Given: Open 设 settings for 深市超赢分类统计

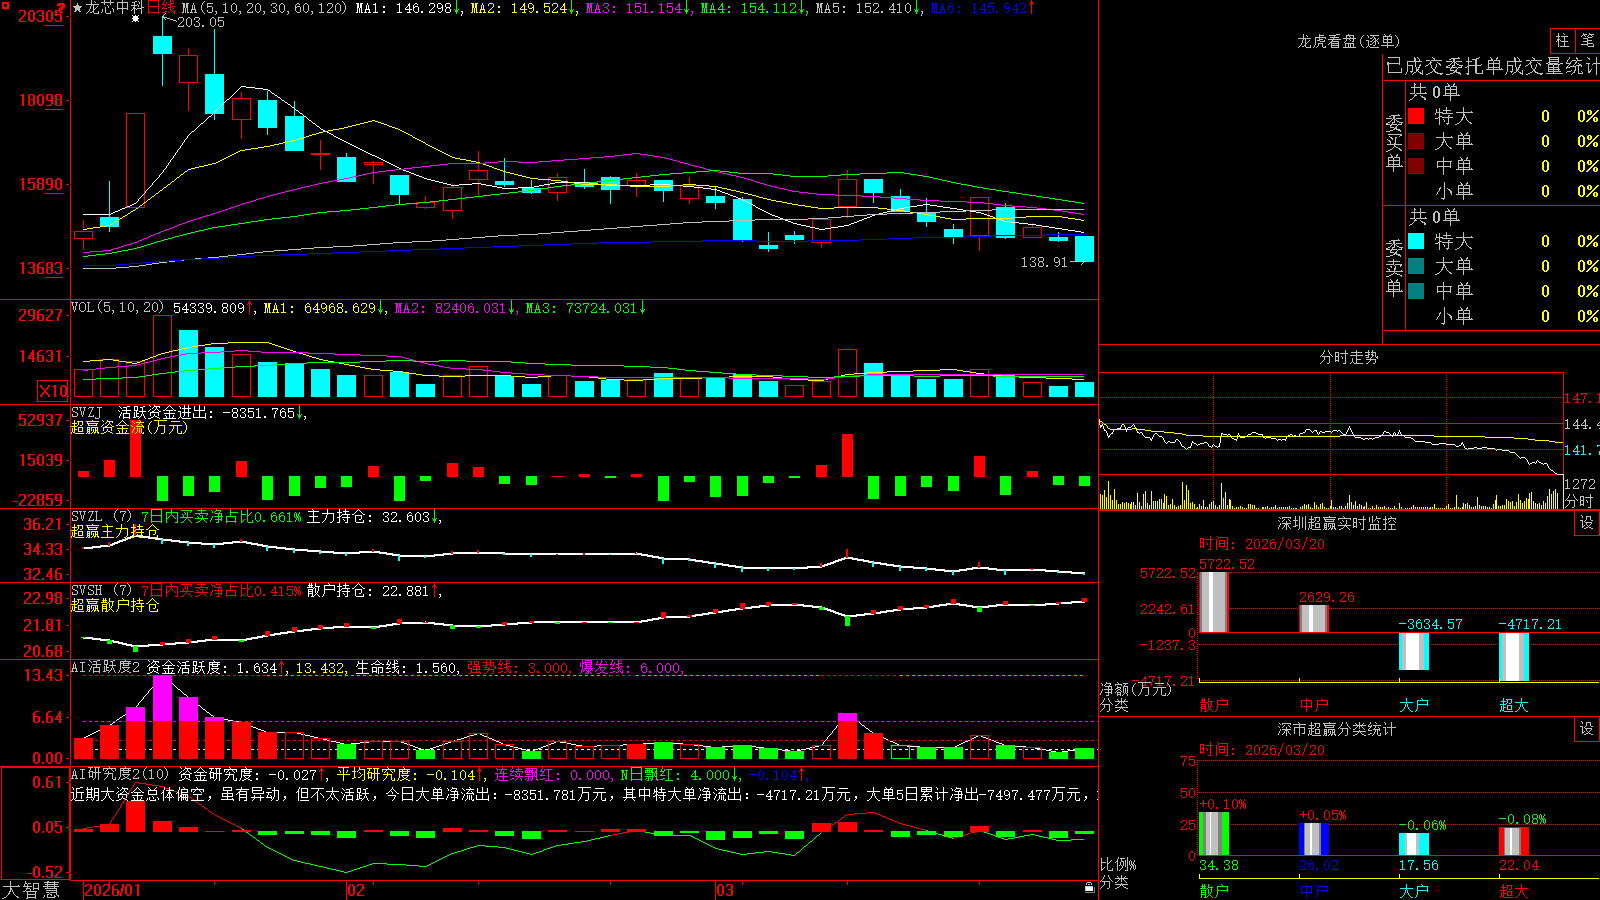Looking at the screenshot, I should point(1587,729).
